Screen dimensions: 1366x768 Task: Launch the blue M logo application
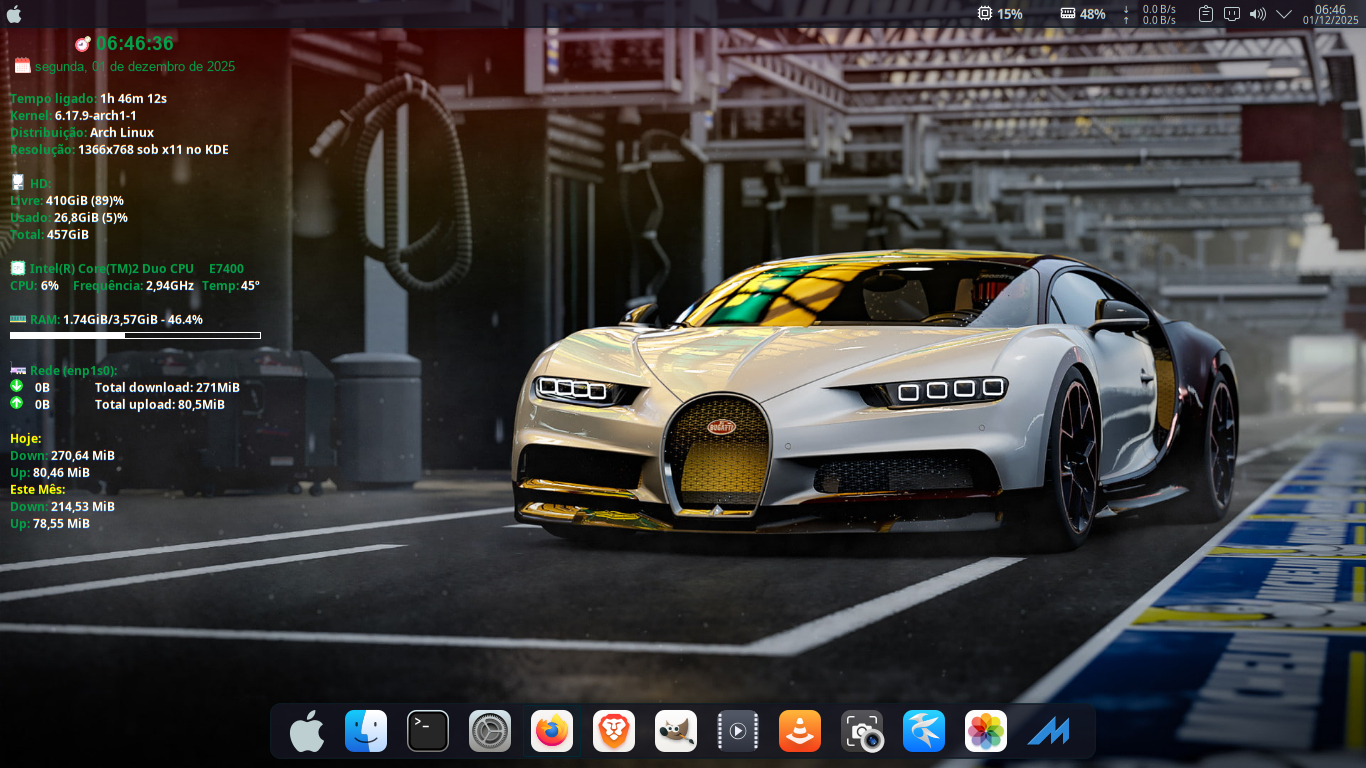point(1048,731)
